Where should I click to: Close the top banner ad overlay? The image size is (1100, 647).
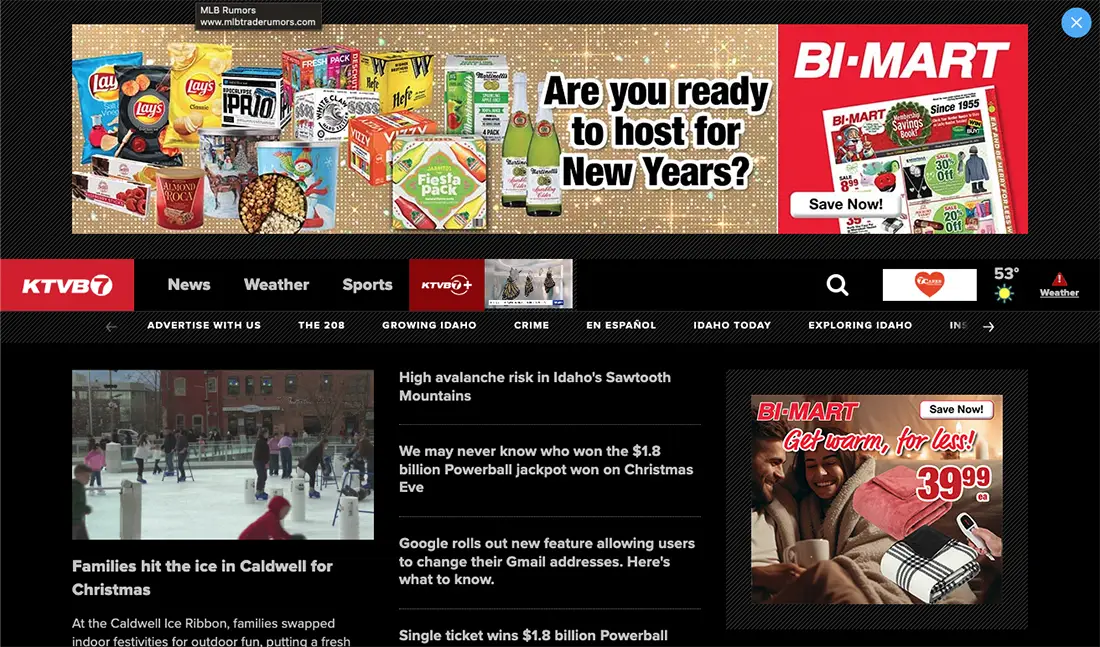(x=1075, y=22)
